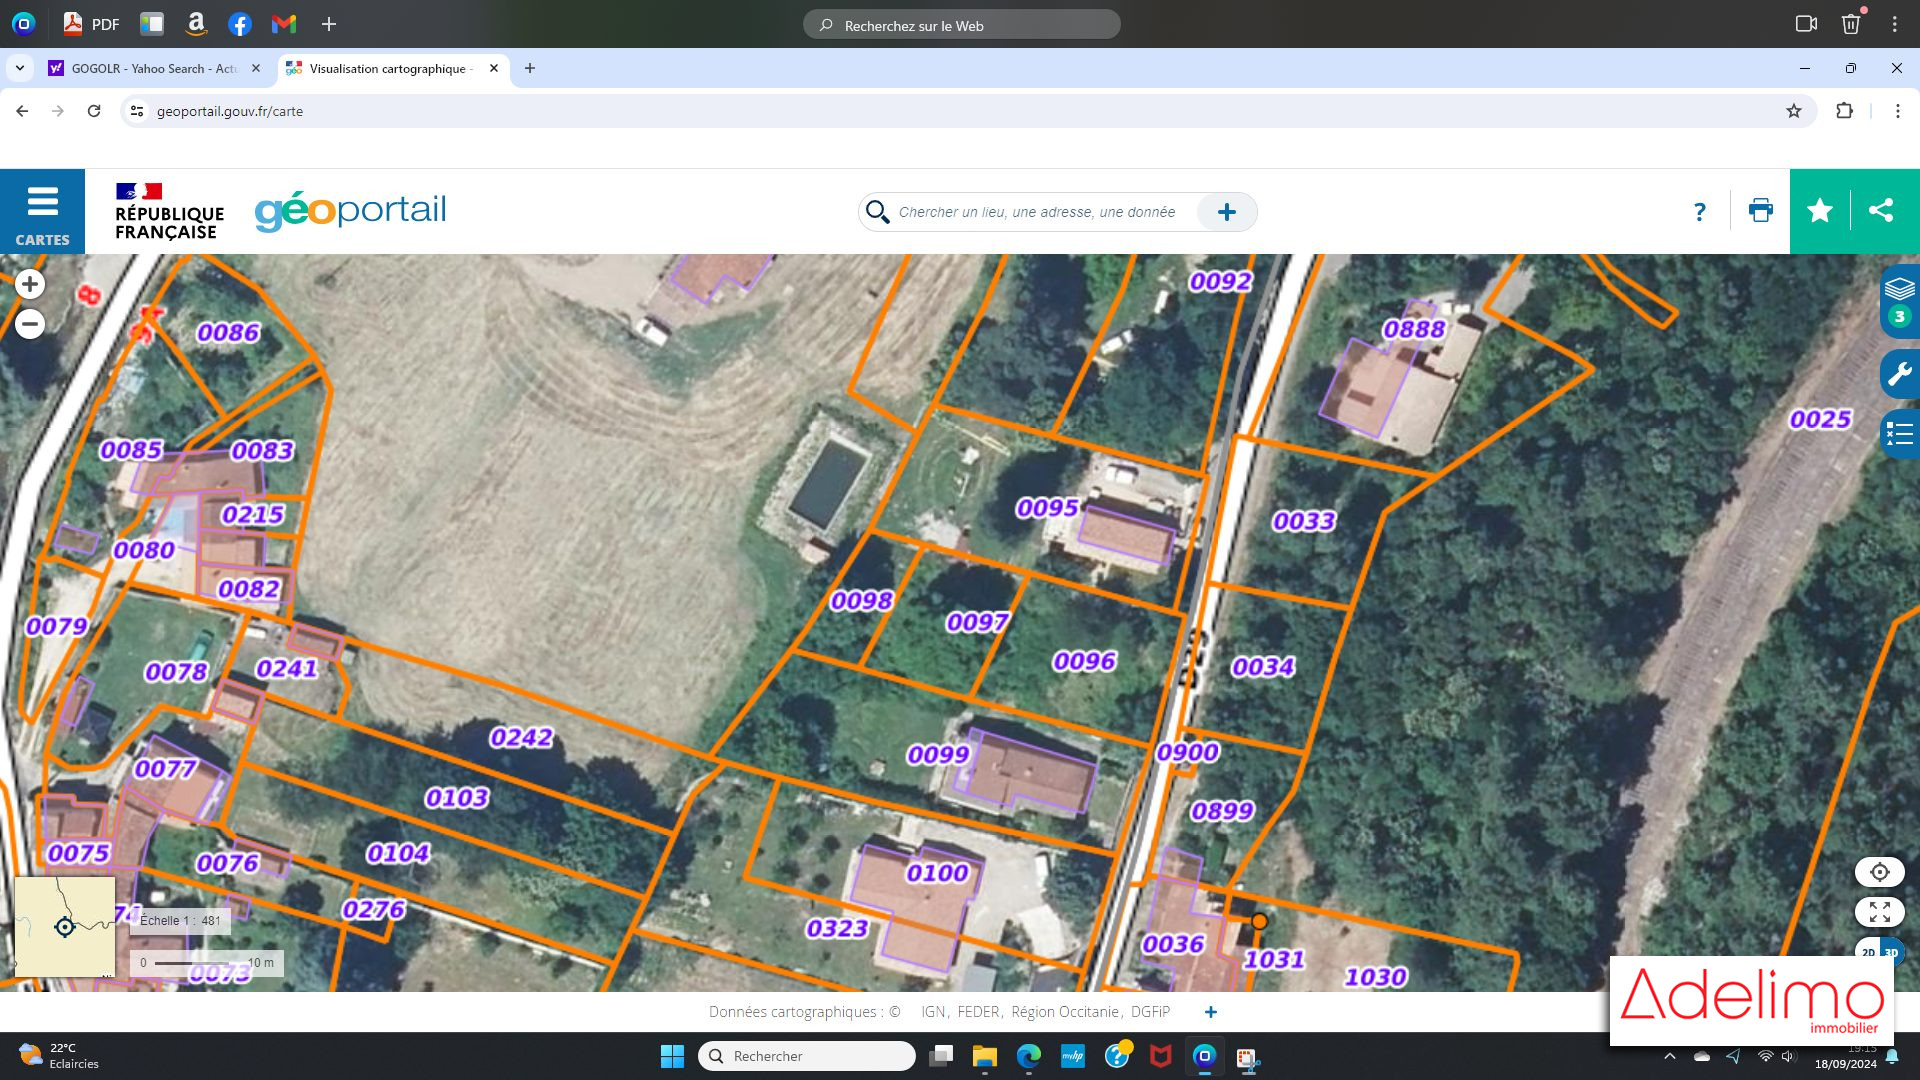Click the favorites star in Géoportail header
Screen dimensions: 1920x1080
point(1820,211)
